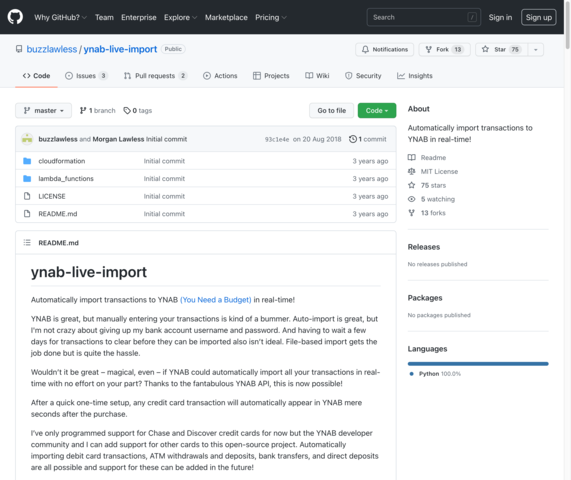The image size is (571, 480).
Task: Open the master branch dropdown
Action: point(43,110)
